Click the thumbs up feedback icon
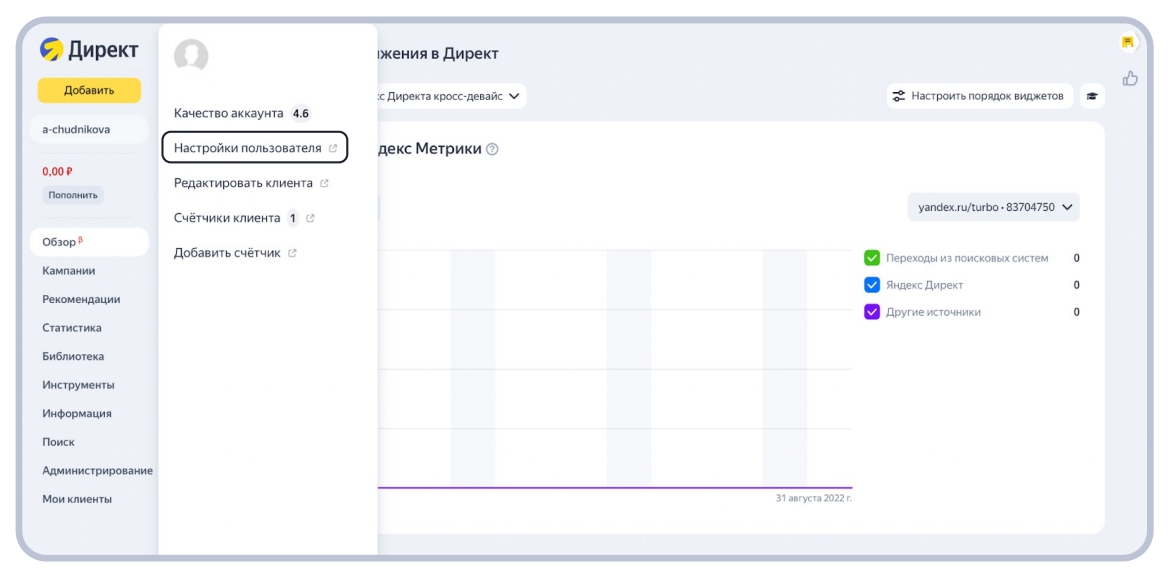This screenshot has height=577, width=1172. (1130, 78)
